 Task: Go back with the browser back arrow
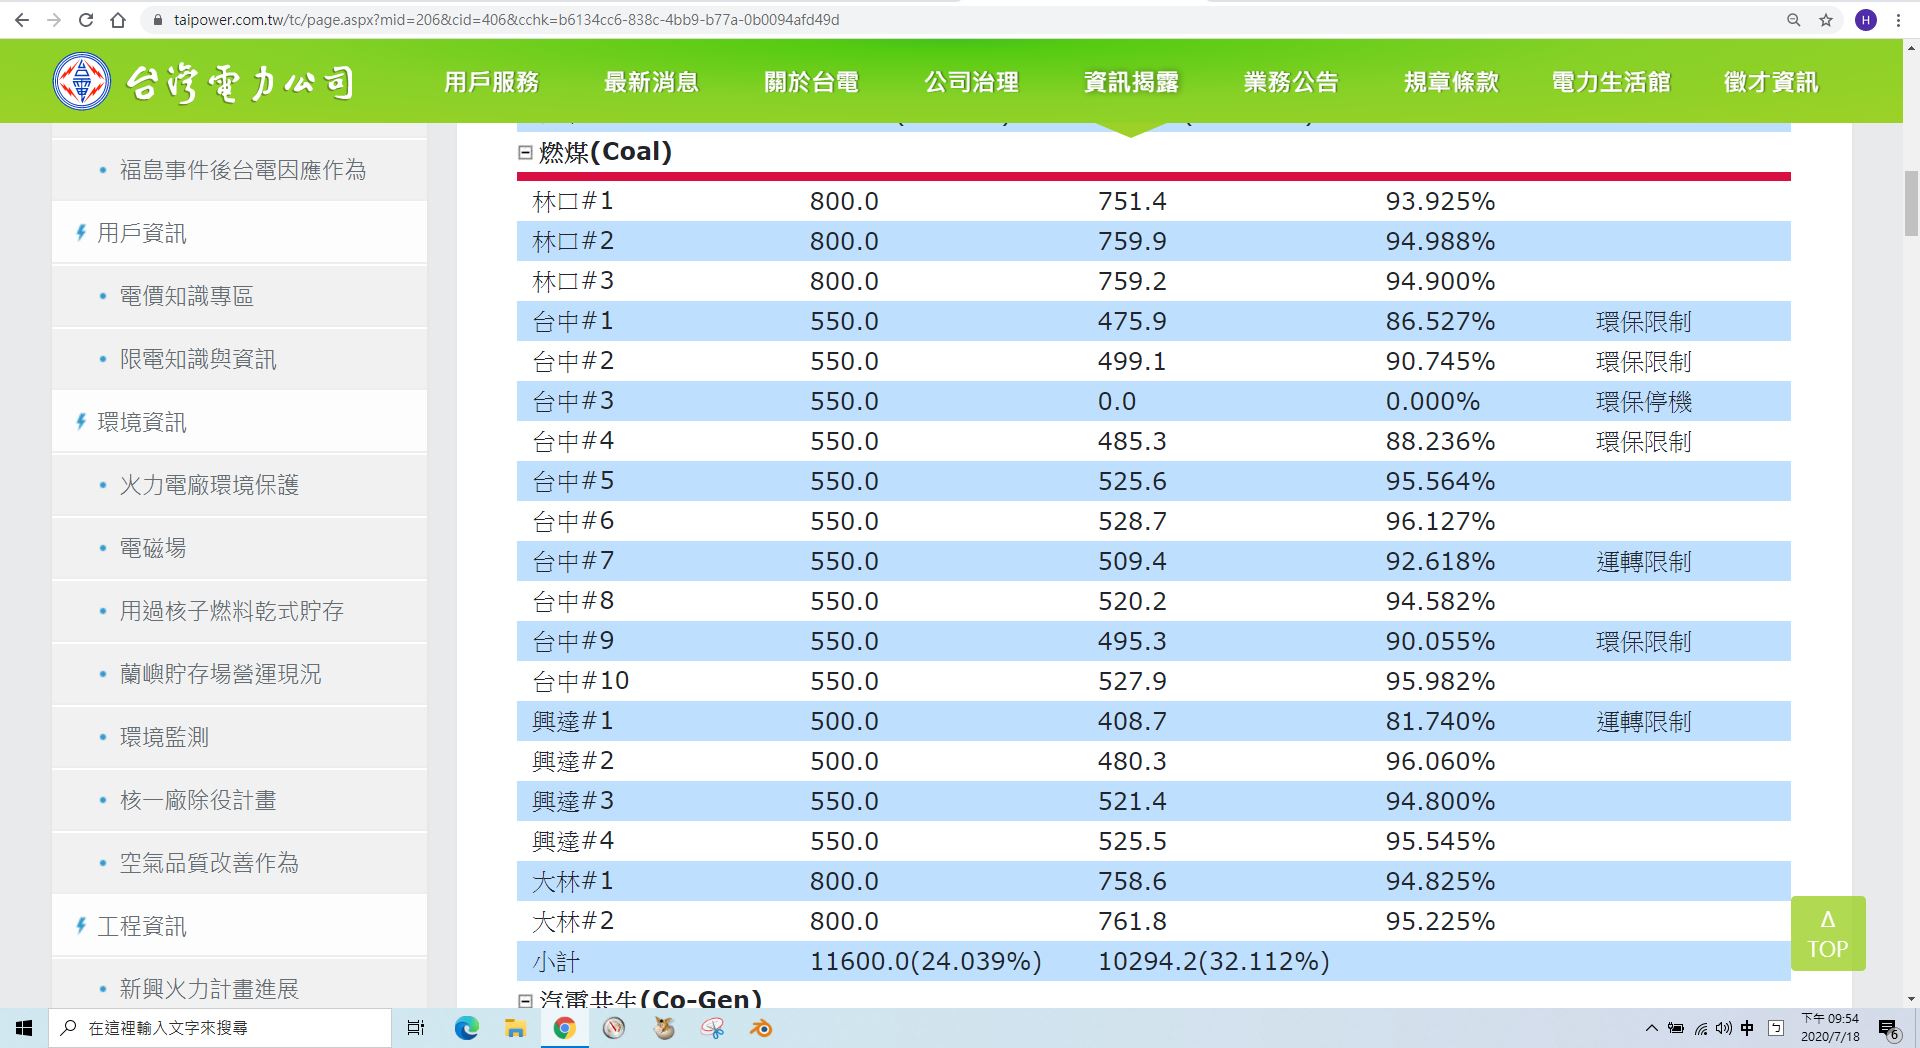click(x=22, y=20)
